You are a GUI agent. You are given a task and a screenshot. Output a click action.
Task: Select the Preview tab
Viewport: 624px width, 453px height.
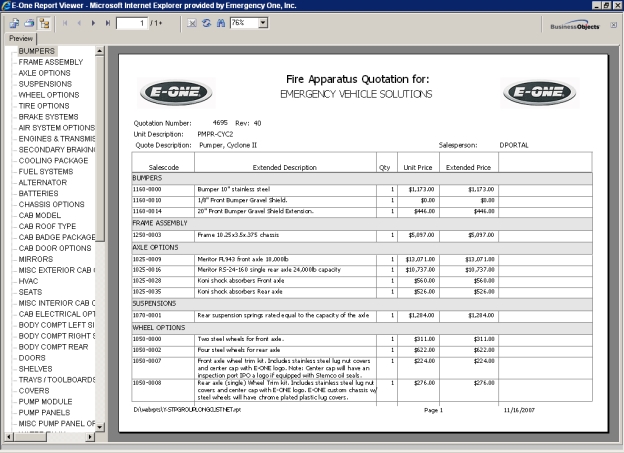pyautogui.click(x=21, y=39)
